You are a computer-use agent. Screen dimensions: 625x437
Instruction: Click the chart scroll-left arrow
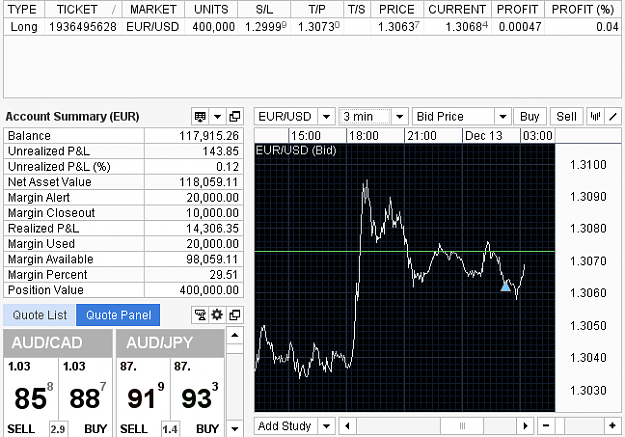point(347,426)
